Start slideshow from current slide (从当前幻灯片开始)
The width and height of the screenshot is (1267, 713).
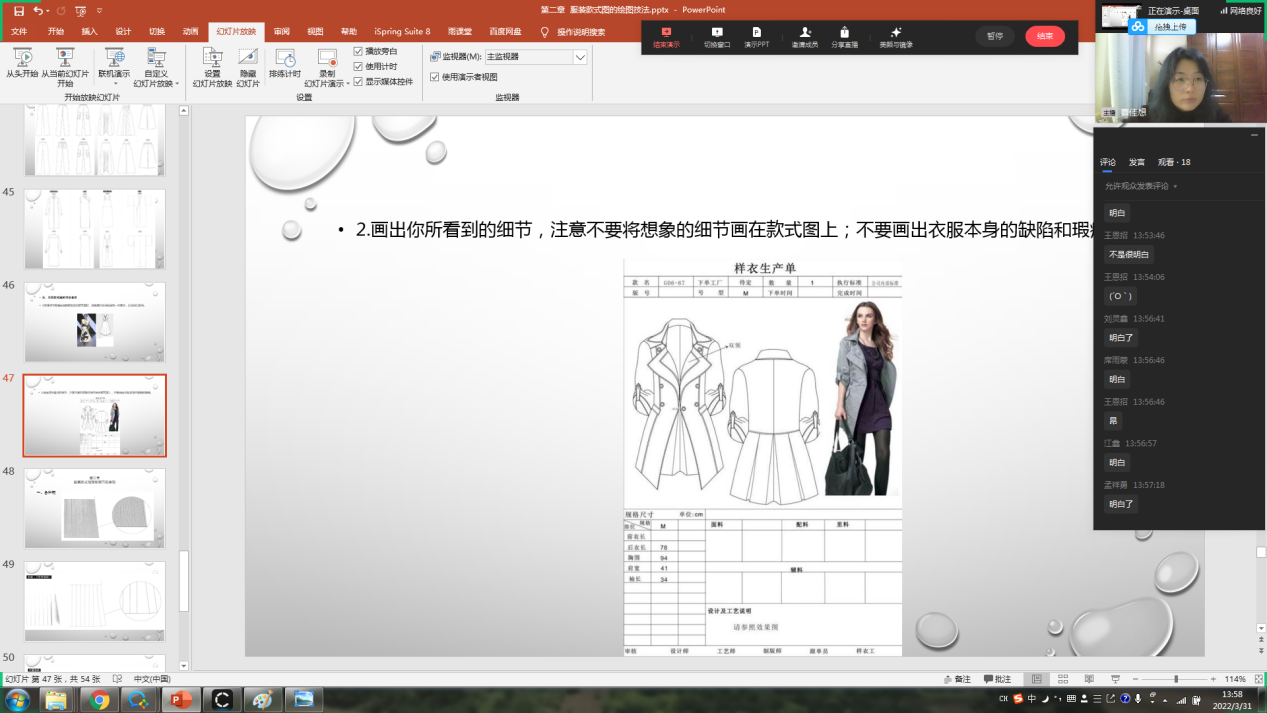[65, 67]
